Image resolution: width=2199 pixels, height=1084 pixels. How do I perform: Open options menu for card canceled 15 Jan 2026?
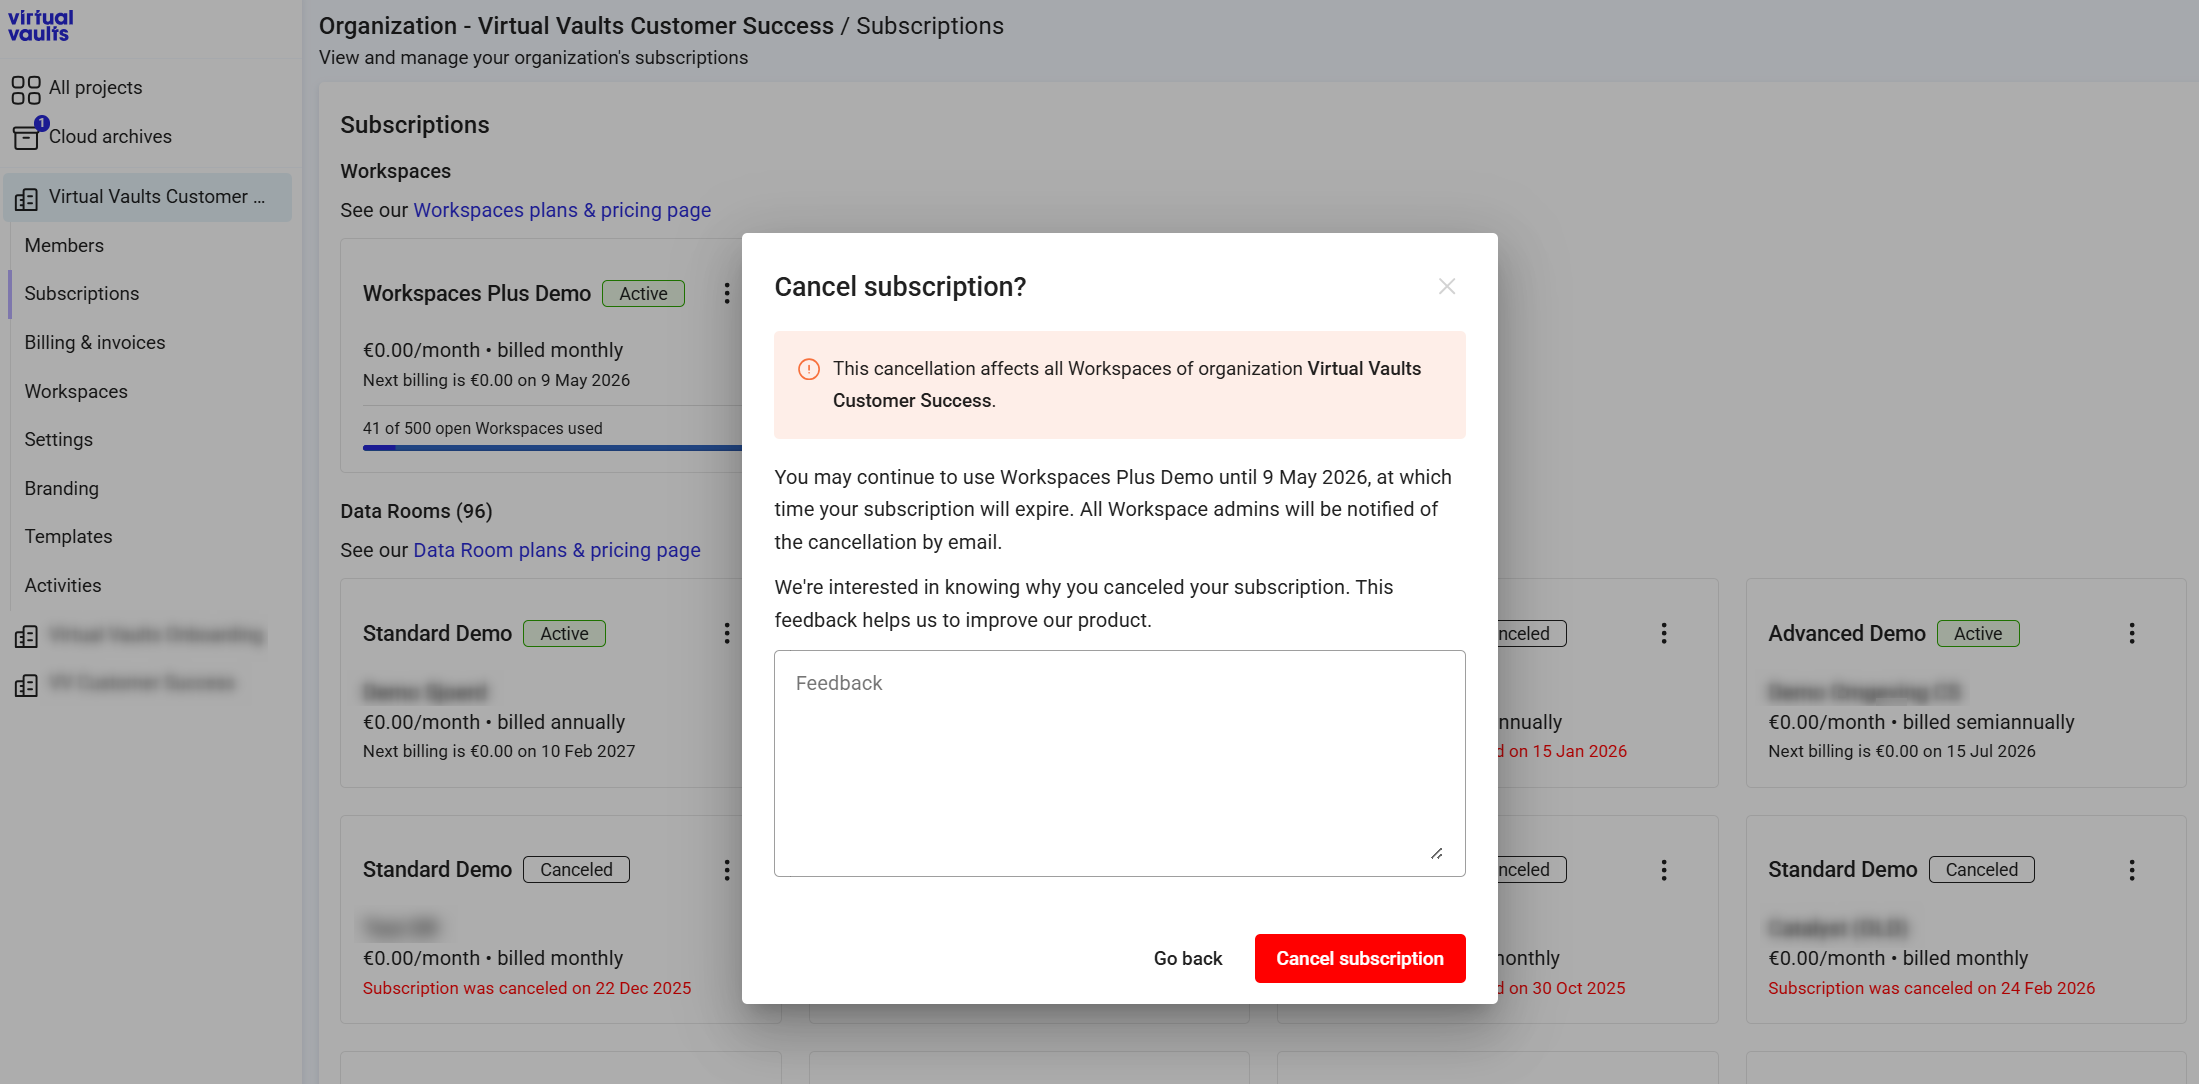click(1664, 634)
